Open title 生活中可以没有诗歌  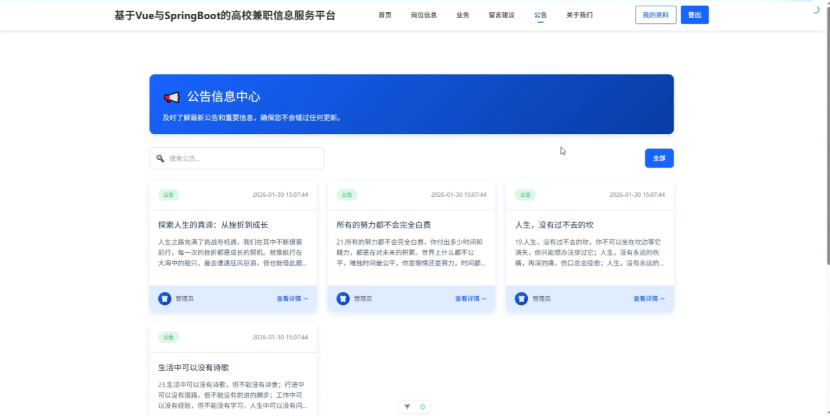pos(193,367)
